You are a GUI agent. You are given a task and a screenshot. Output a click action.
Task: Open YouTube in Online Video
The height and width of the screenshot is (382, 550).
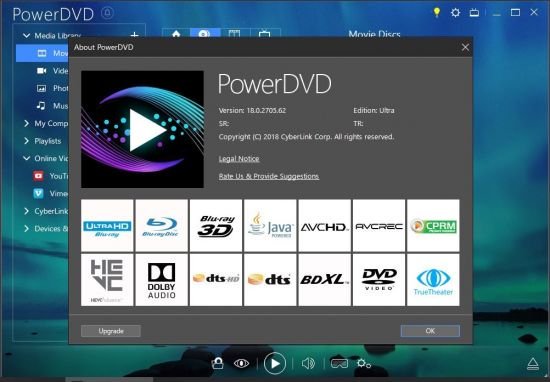[x=50, y=175]
